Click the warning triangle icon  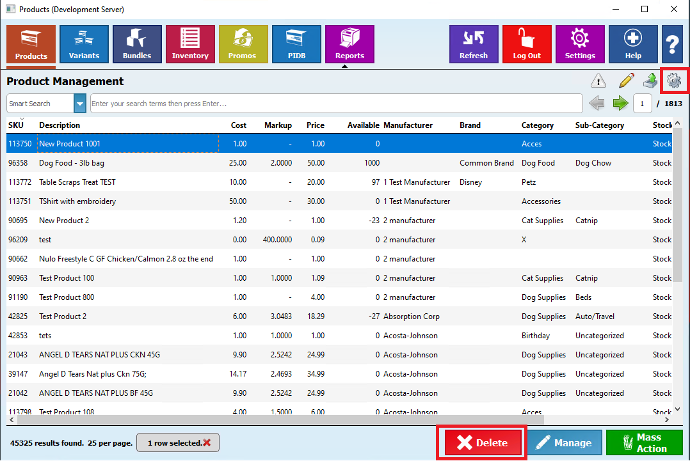click(598, 81)
